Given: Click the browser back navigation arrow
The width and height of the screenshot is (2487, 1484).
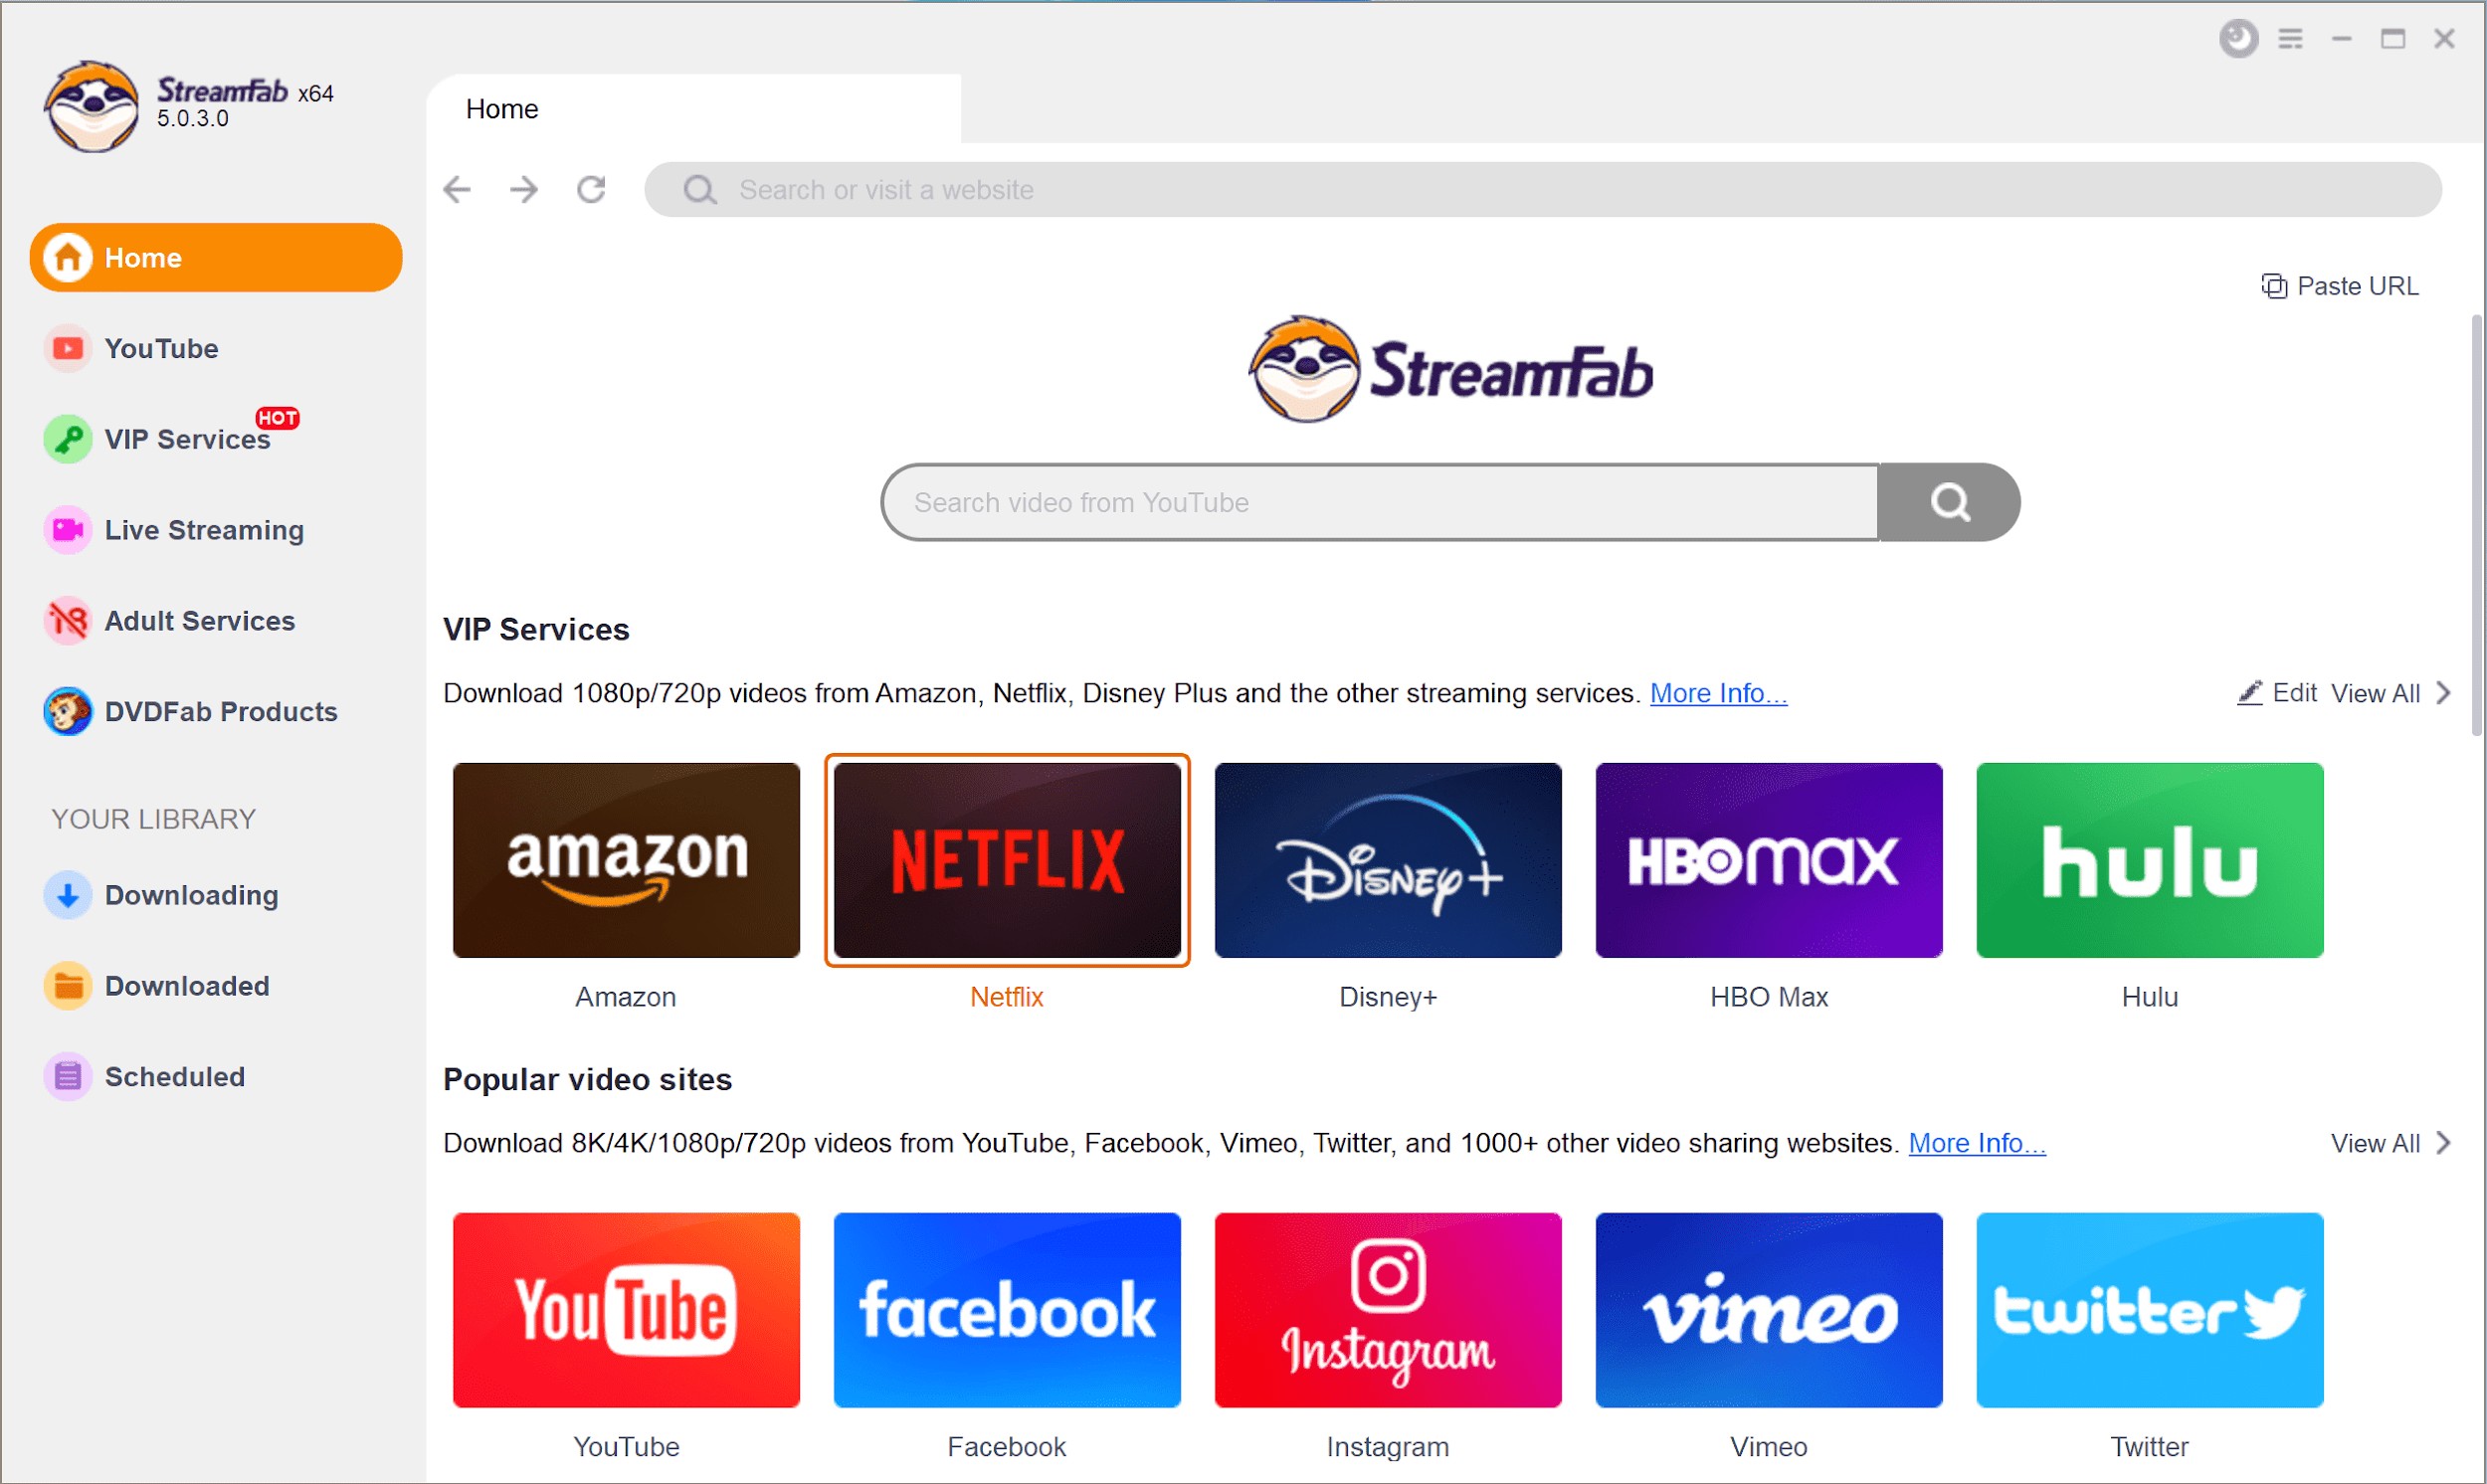Looking at the screenshot, I should pos(460,187).
